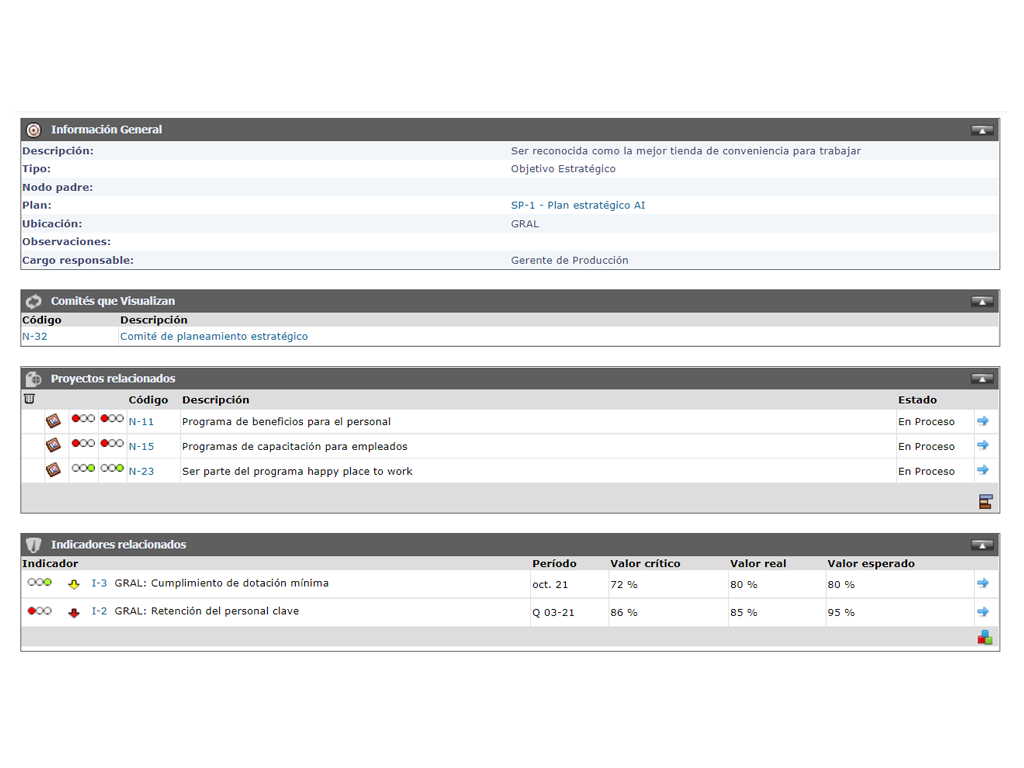Click blue arrow for Programas de capacitación

[983, 445]
